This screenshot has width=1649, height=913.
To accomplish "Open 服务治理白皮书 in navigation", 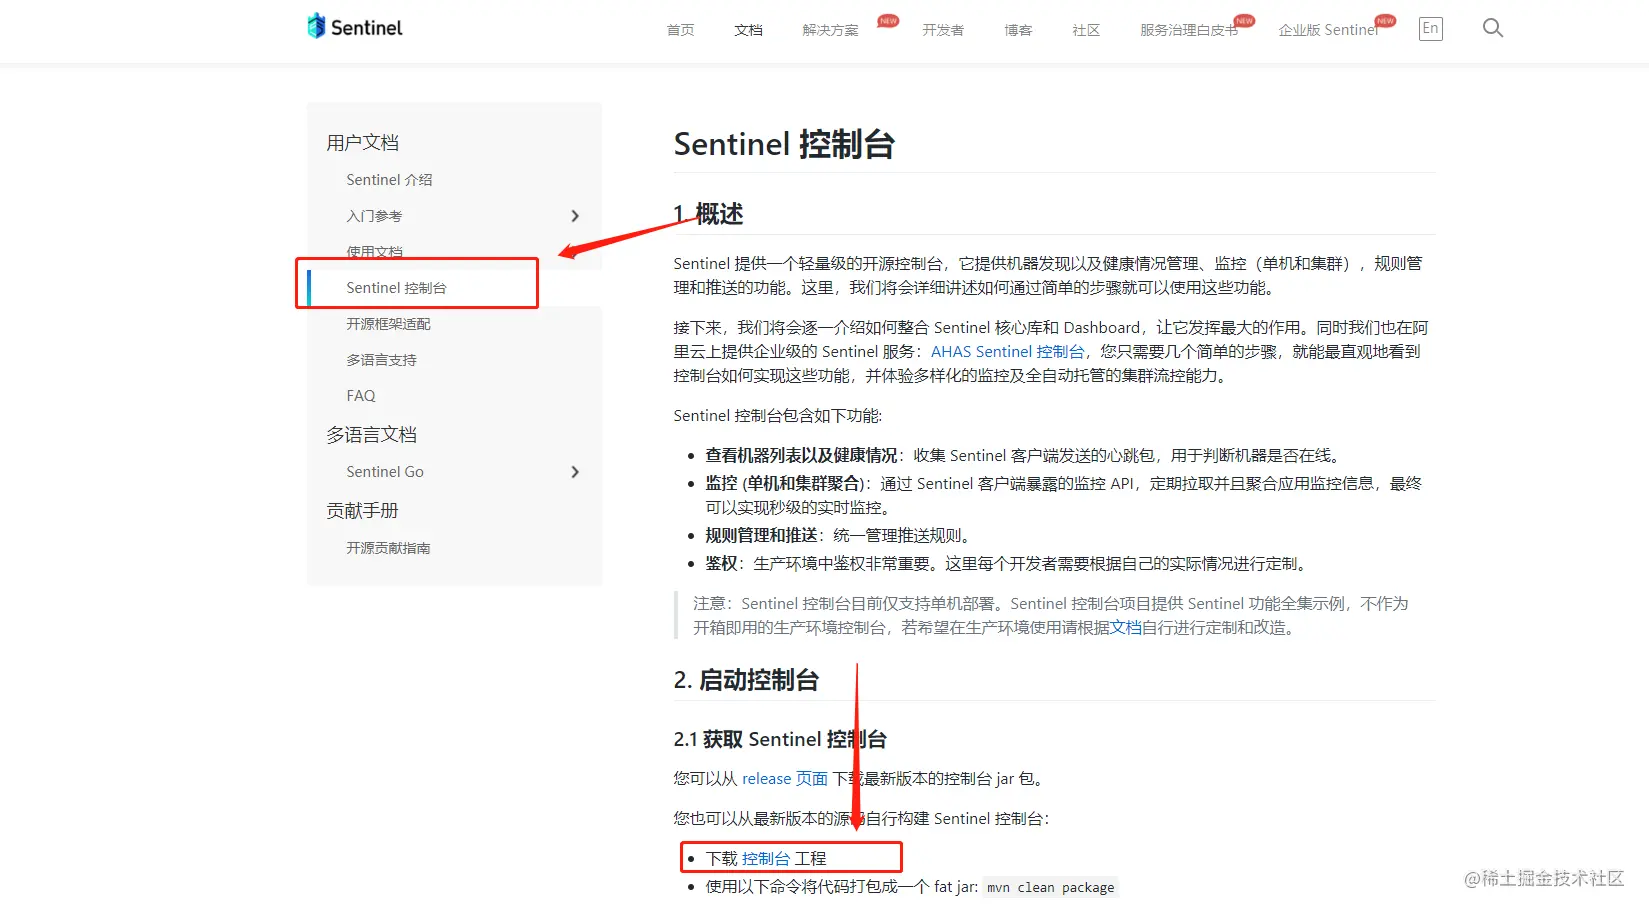I will coord(1189,30).
